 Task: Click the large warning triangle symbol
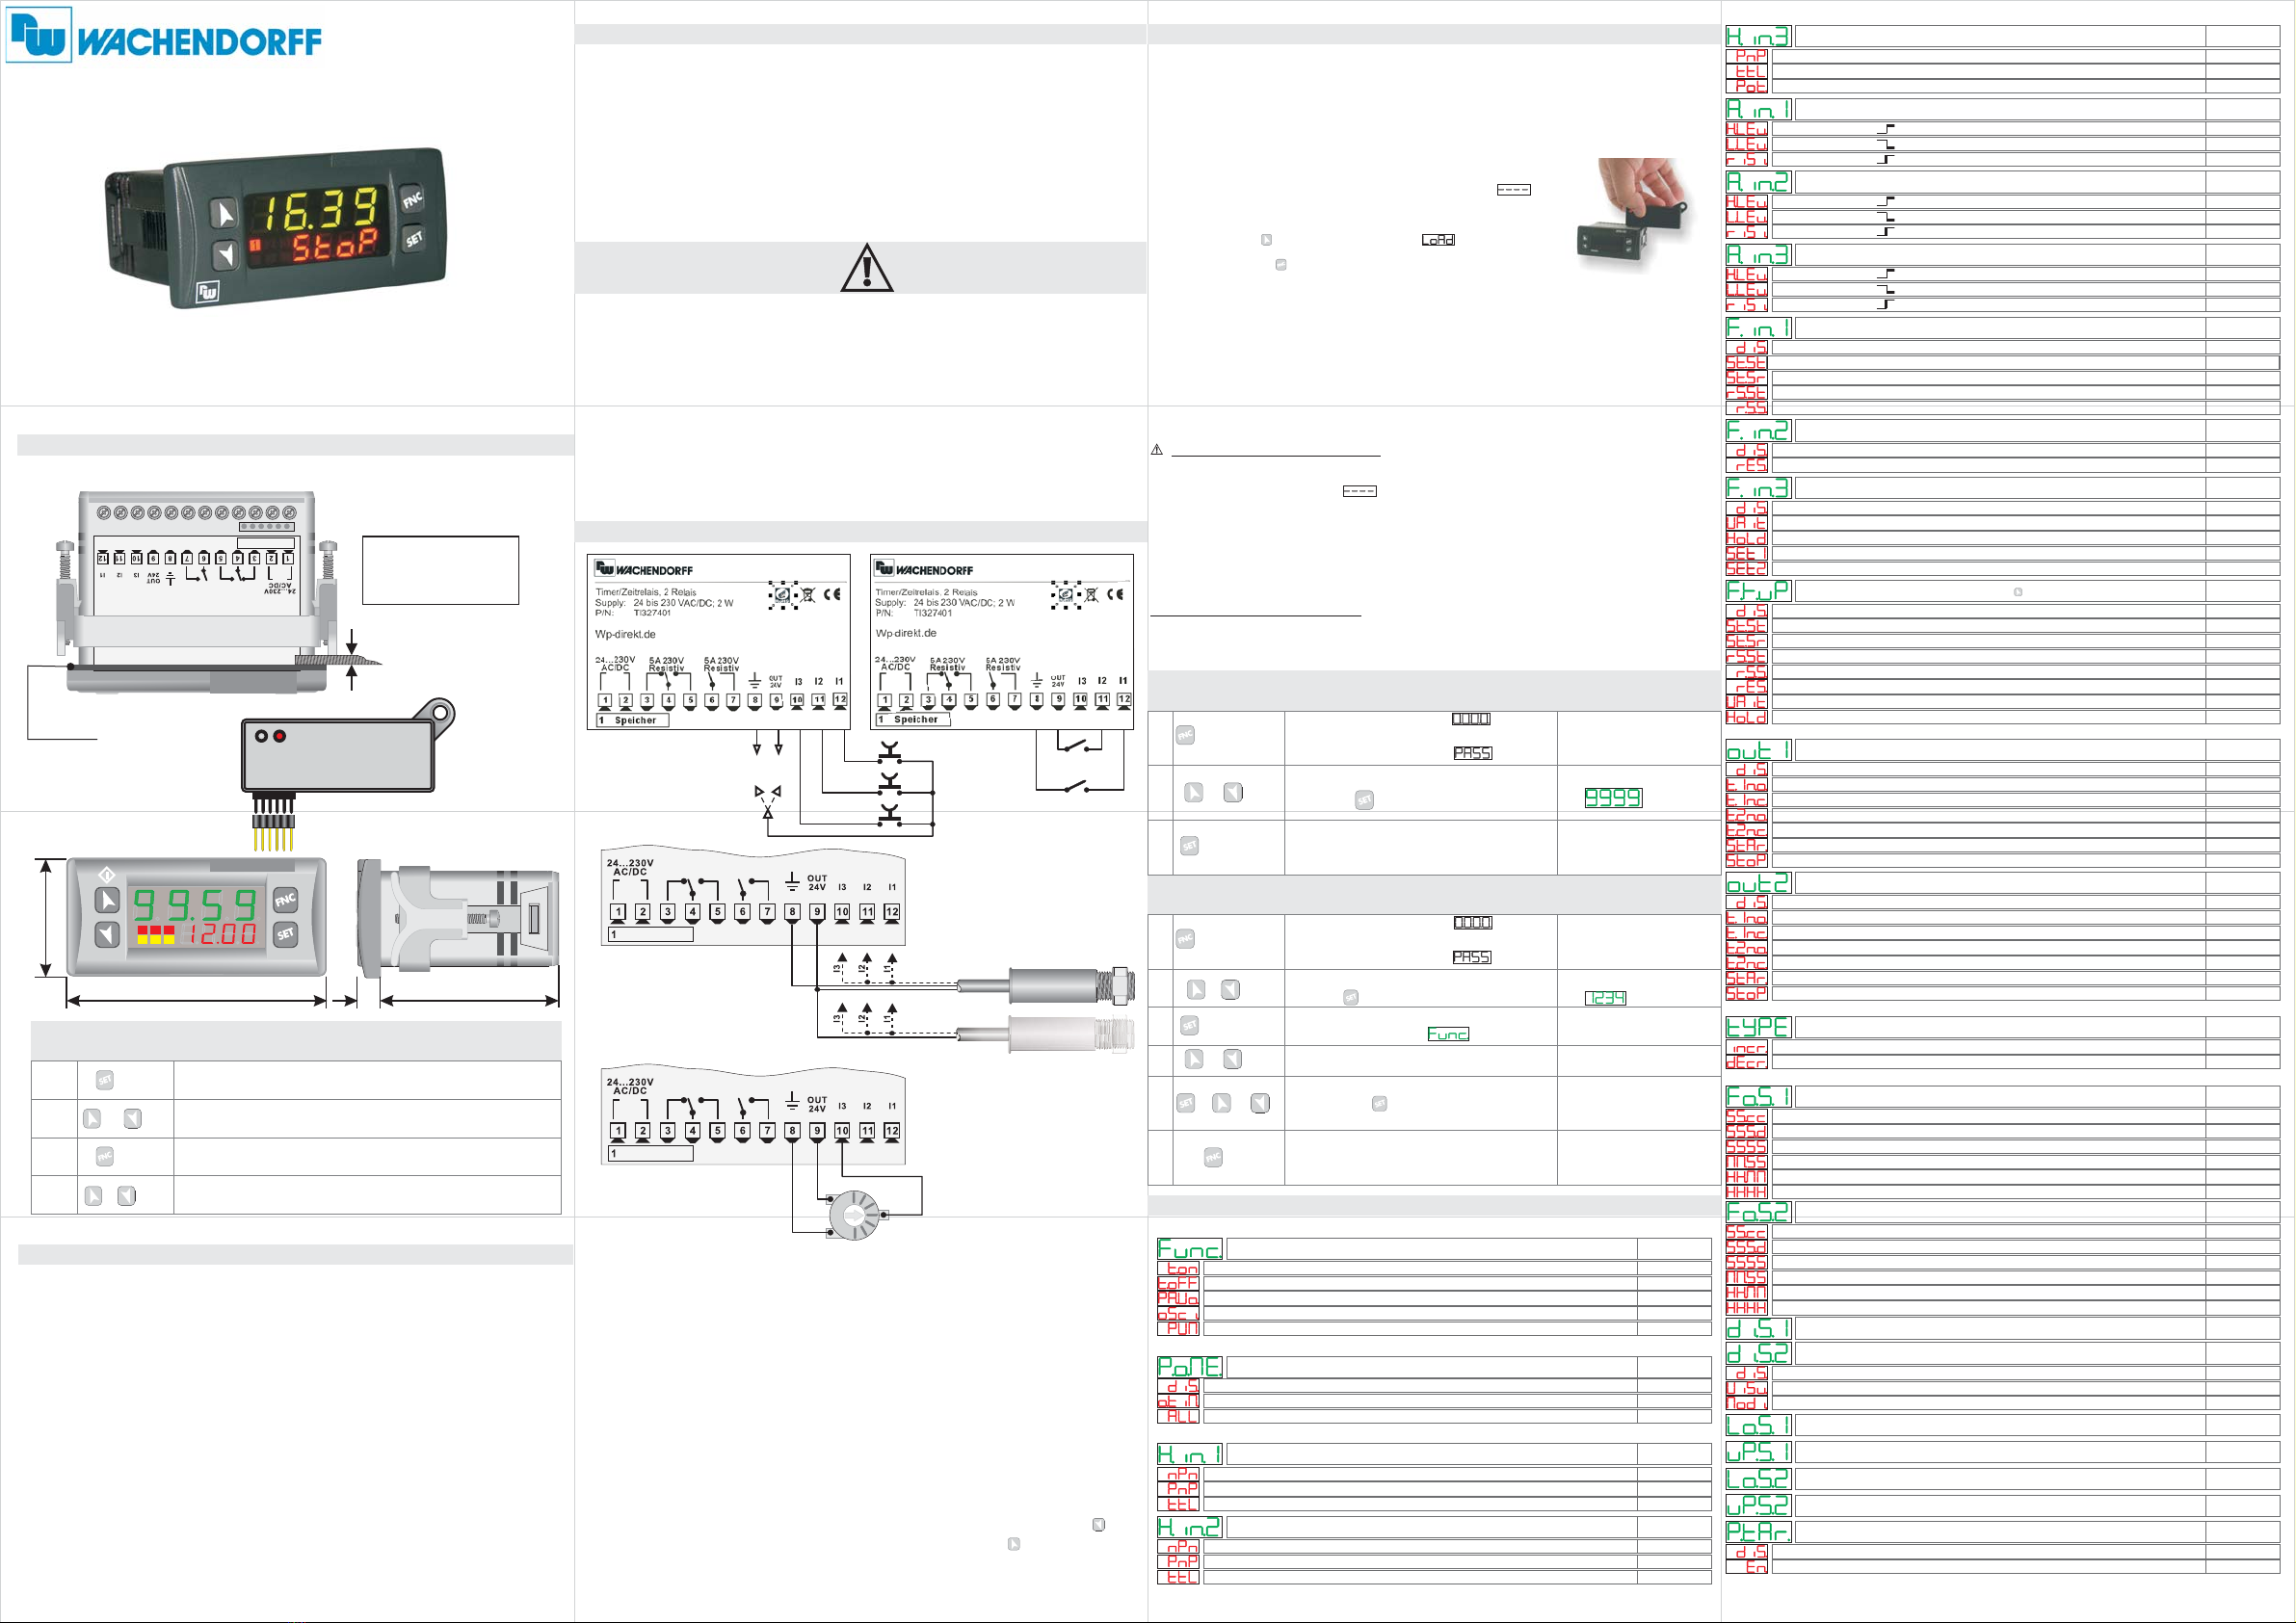point(867,268)
